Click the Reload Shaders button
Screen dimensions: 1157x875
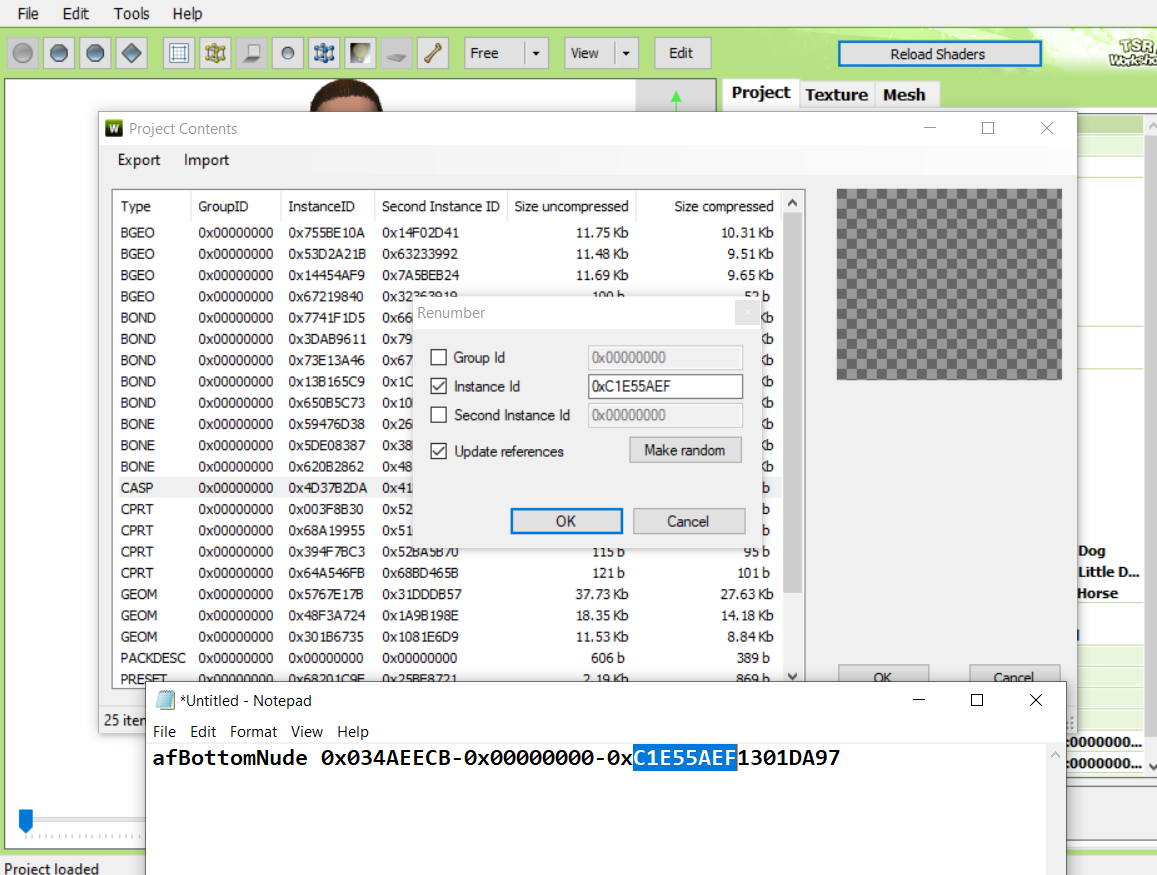939,53
